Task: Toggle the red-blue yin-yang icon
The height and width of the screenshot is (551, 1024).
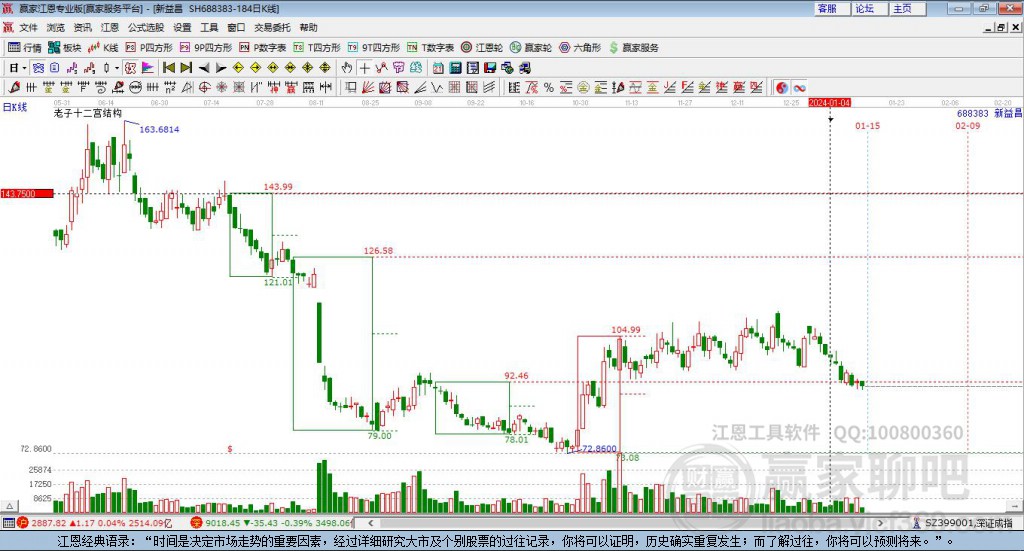Action: (x=782, y=87)
